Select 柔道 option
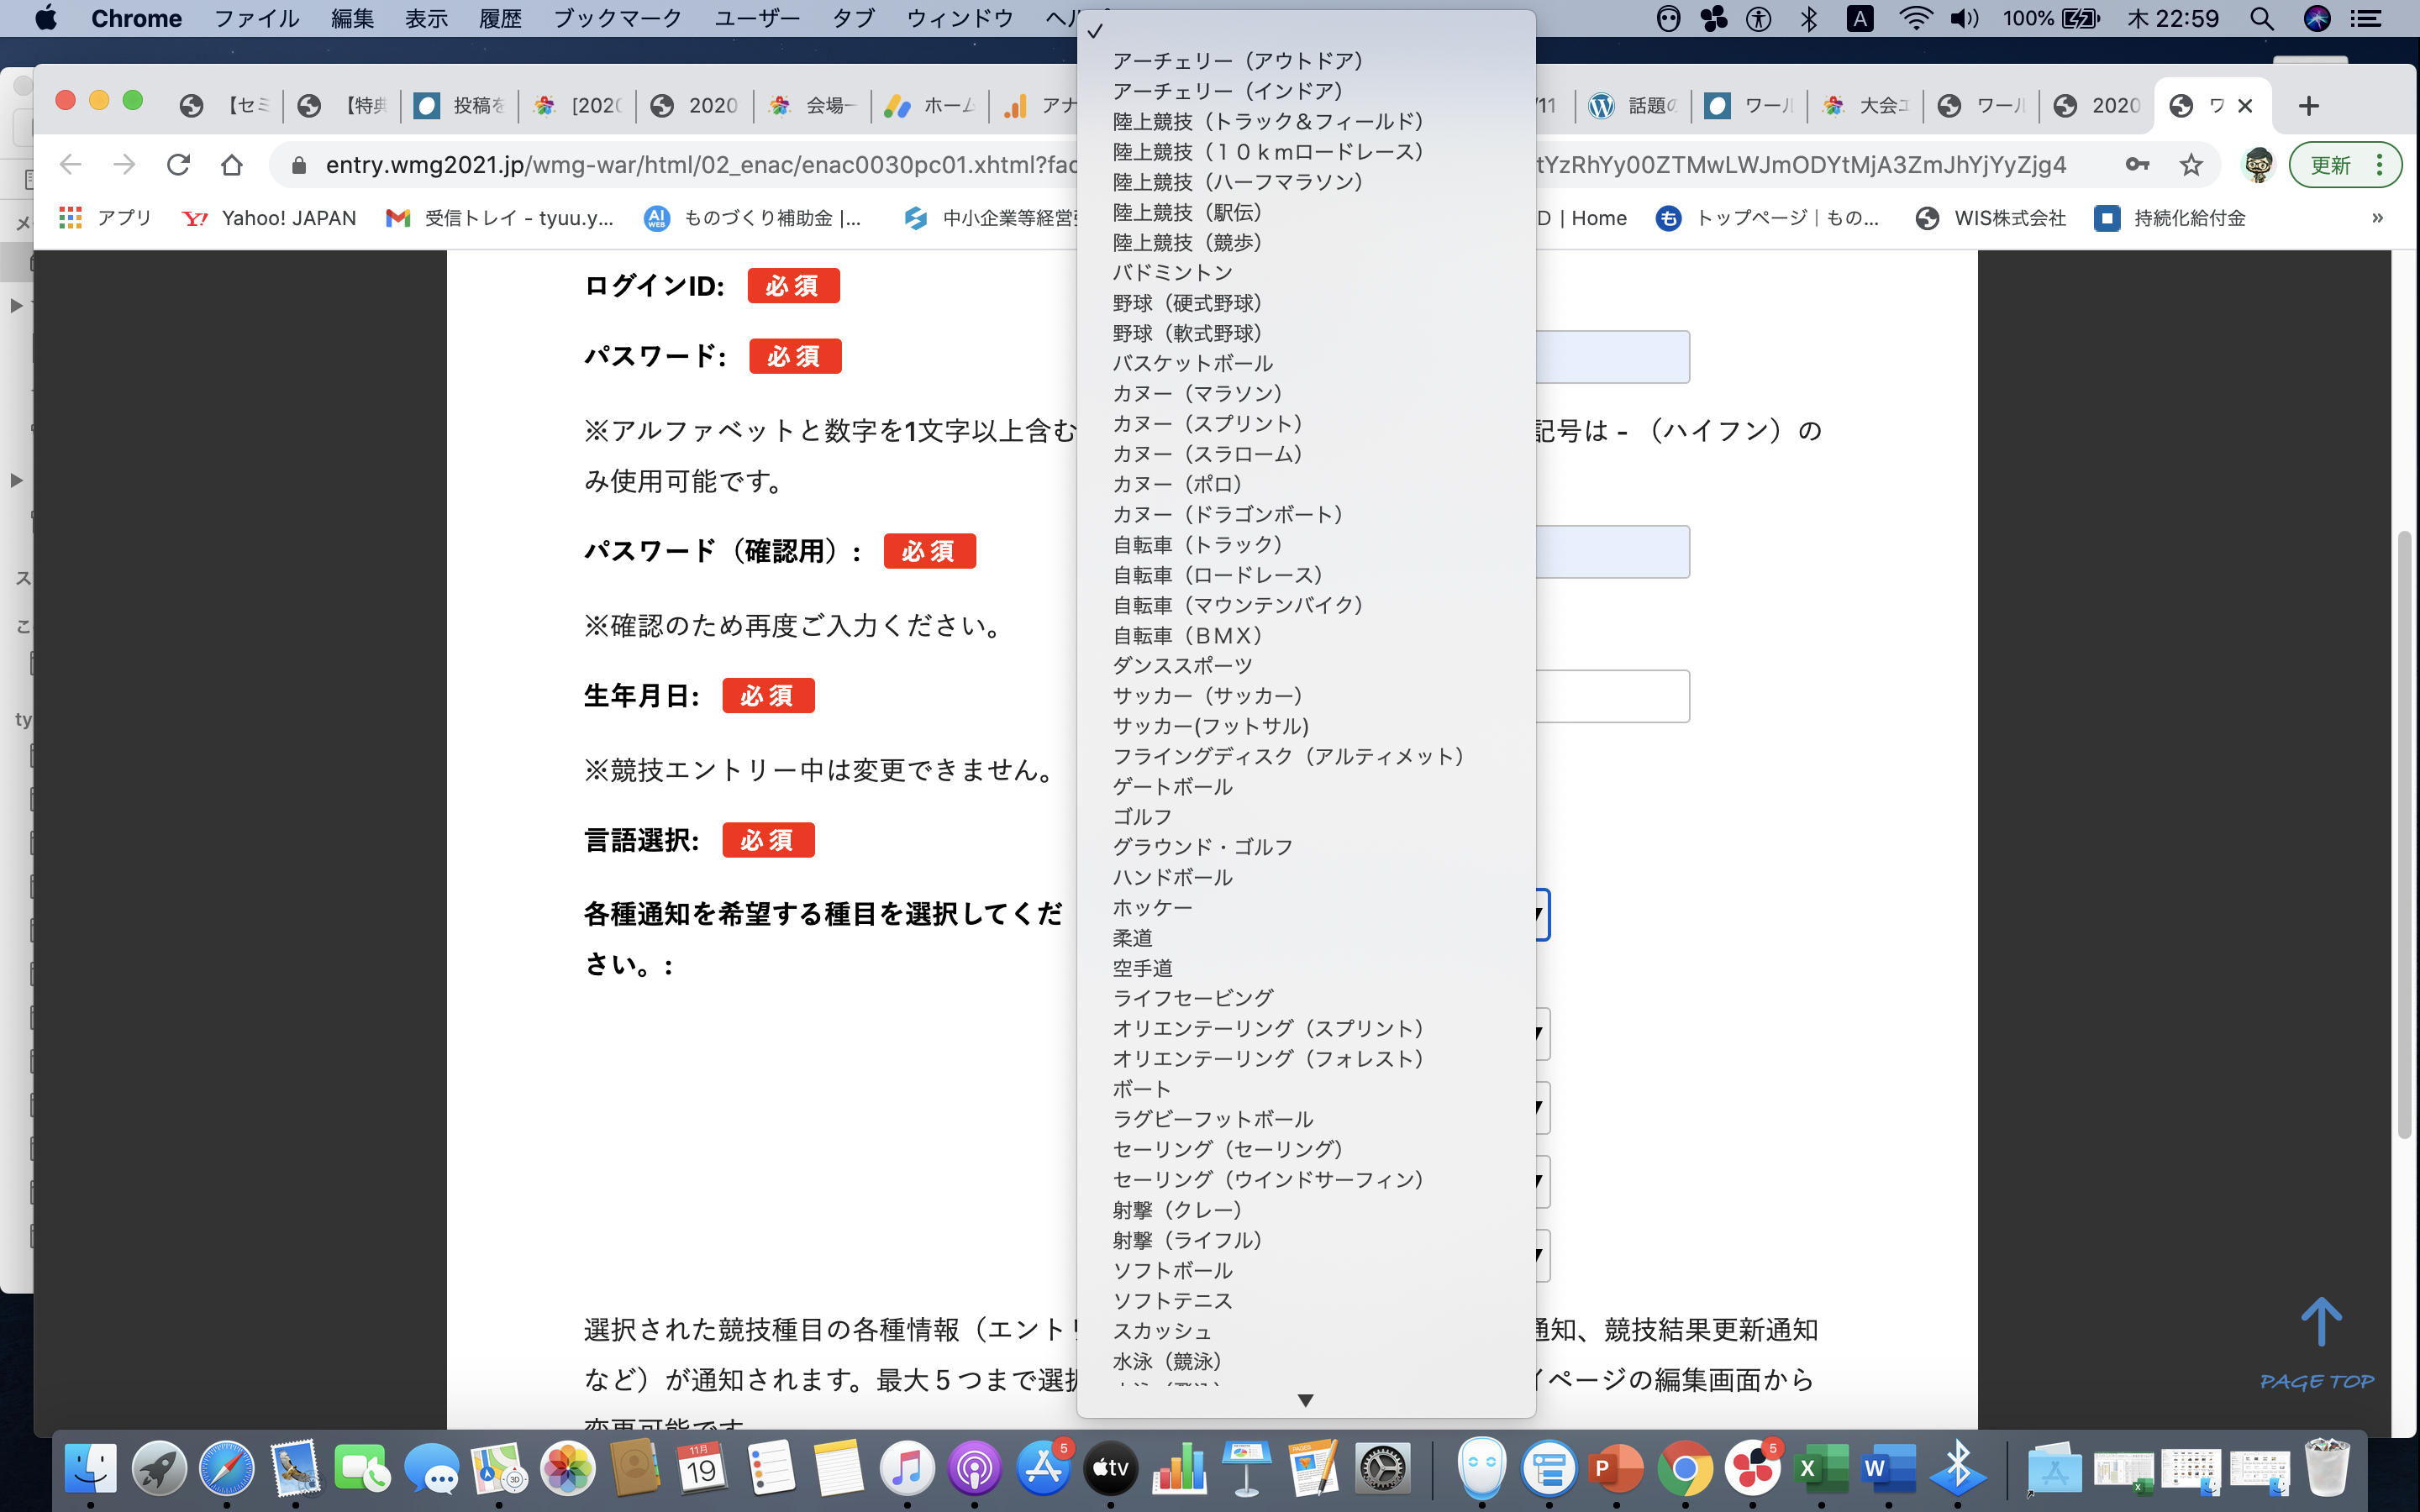 coord(1306,938)
